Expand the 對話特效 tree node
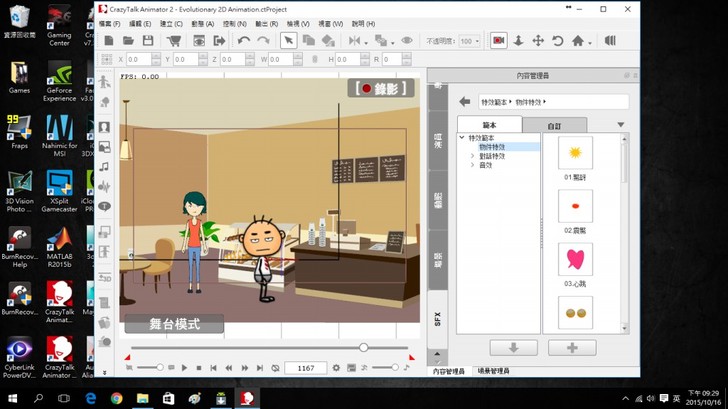 point(472,156)
